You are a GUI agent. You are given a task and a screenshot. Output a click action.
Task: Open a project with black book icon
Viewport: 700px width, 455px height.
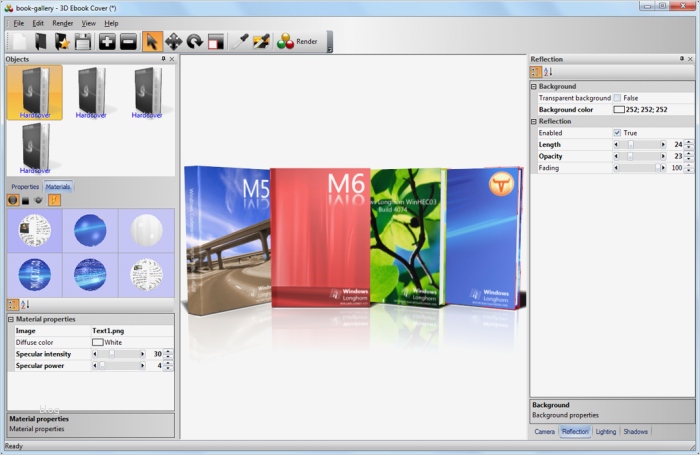pyautogui.click(x=41, y=42)
